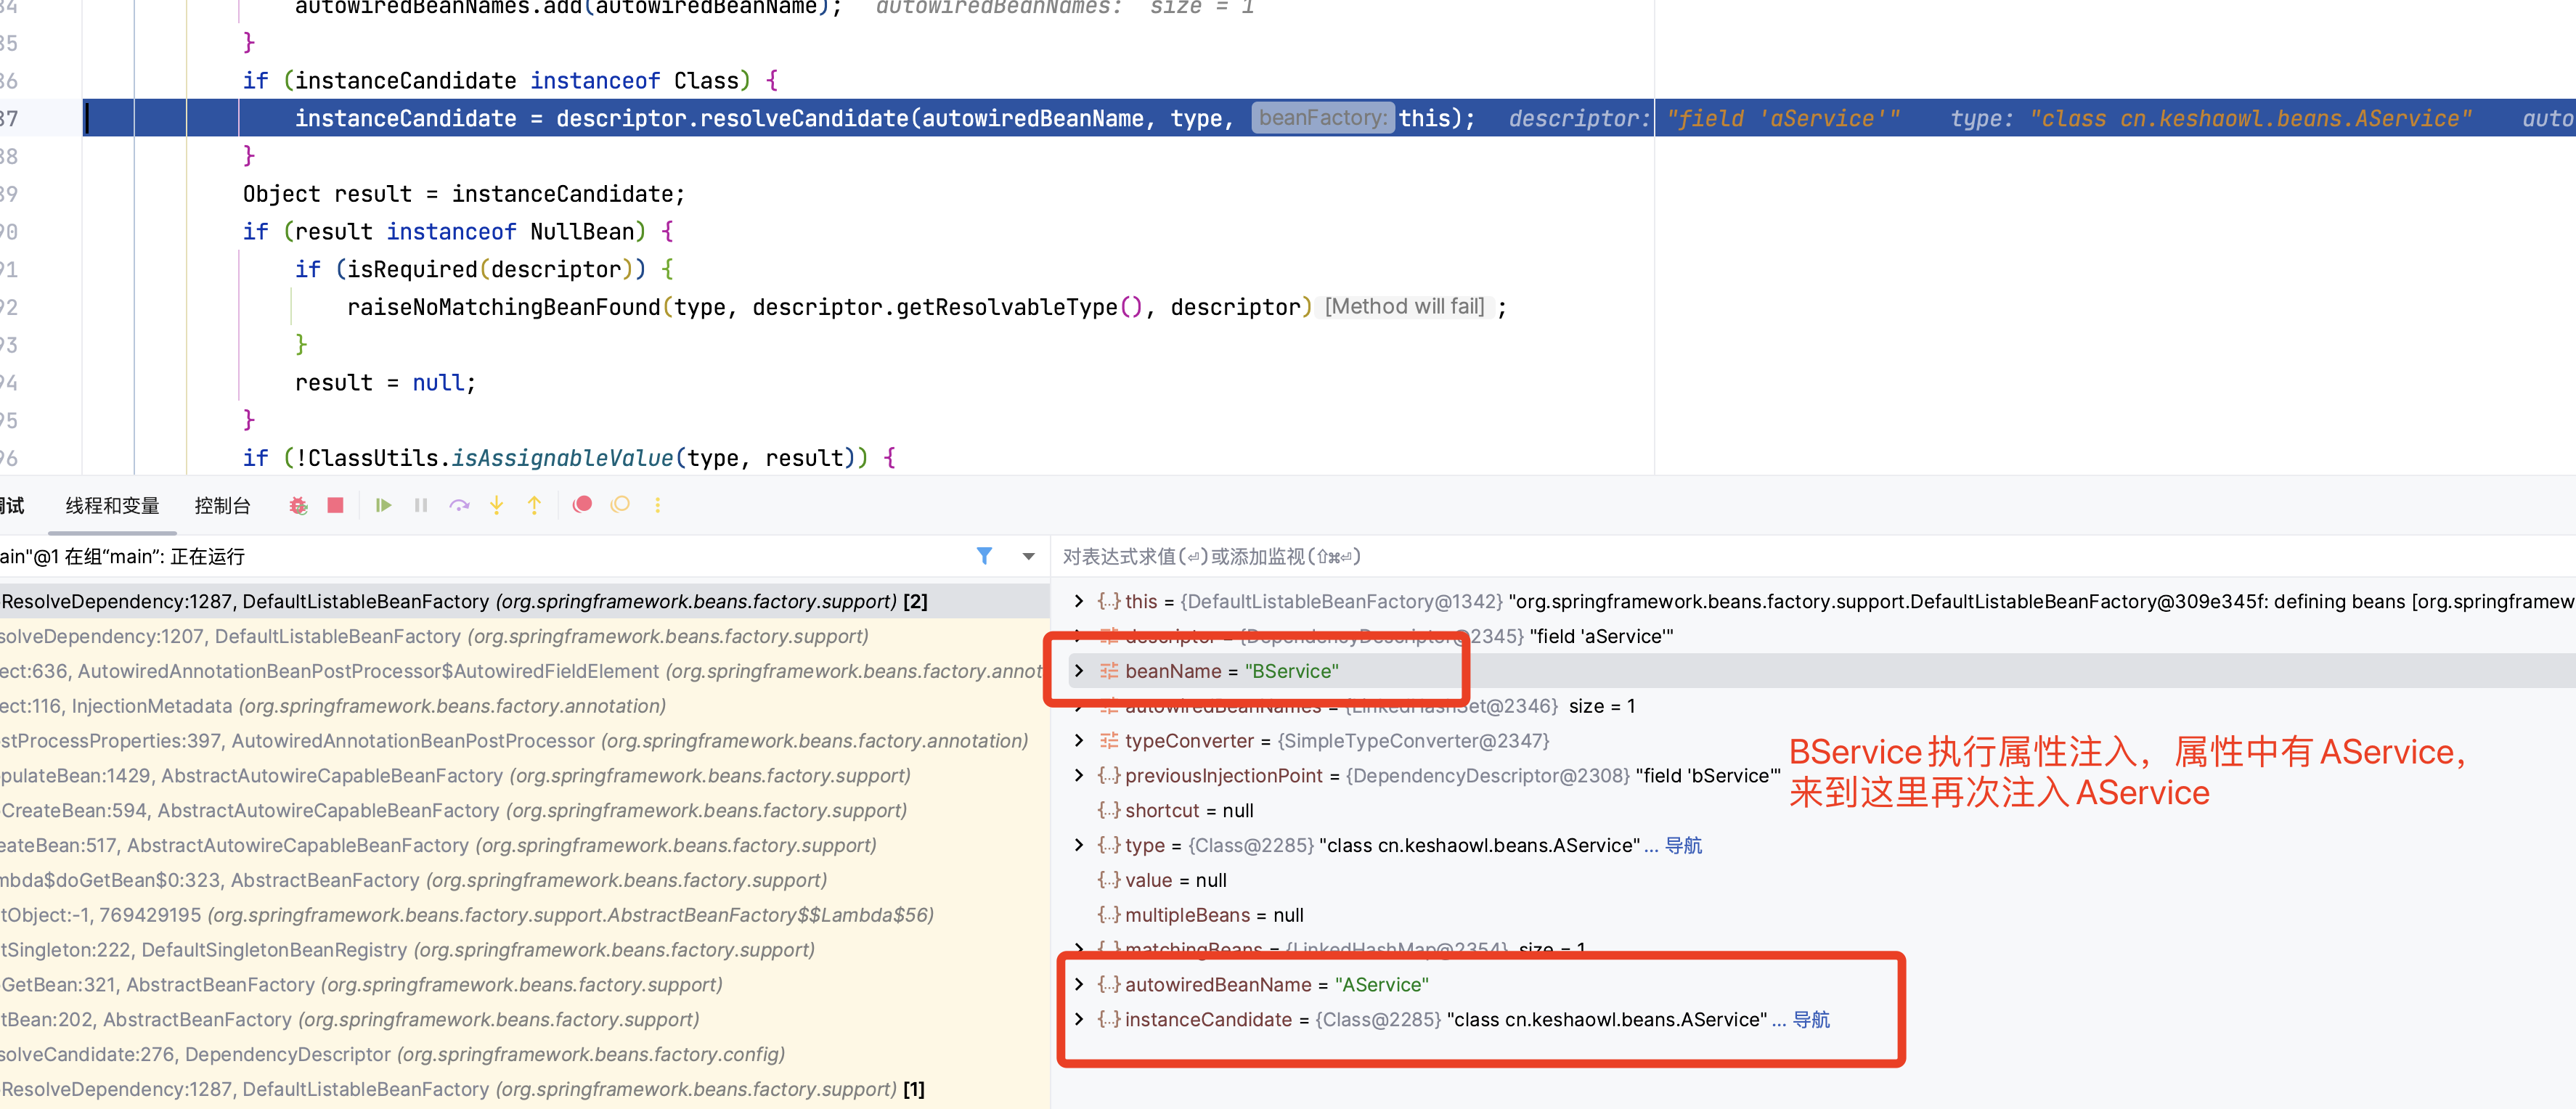Click the red Stop debugging square
2576x1109 pixels.
(336, 506)
